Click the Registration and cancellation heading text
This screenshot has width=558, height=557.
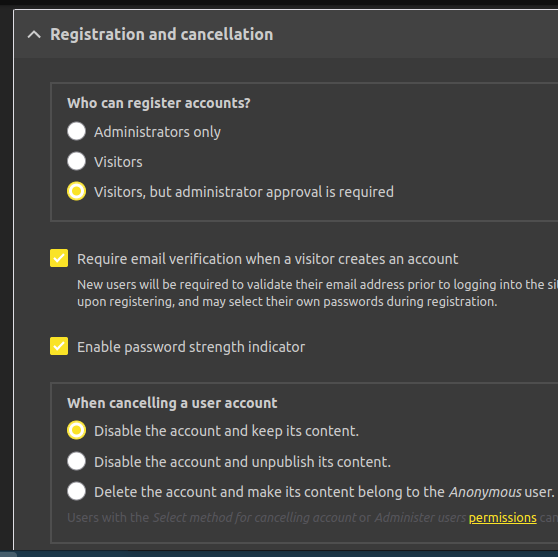pos(162,35)
